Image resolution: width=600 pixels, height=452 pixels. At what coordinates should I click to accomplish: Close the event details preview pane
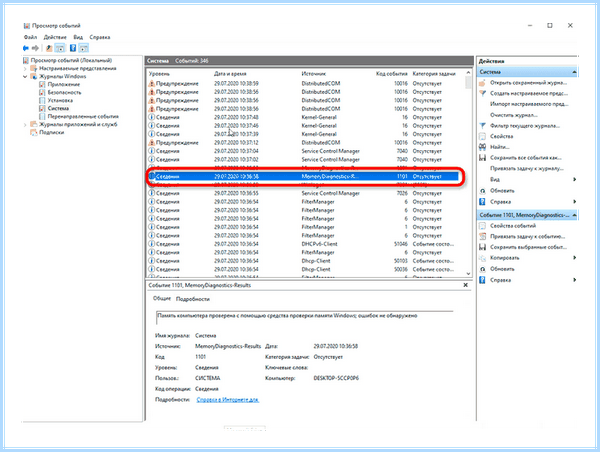pyautogui.click(x=465, y=285)
